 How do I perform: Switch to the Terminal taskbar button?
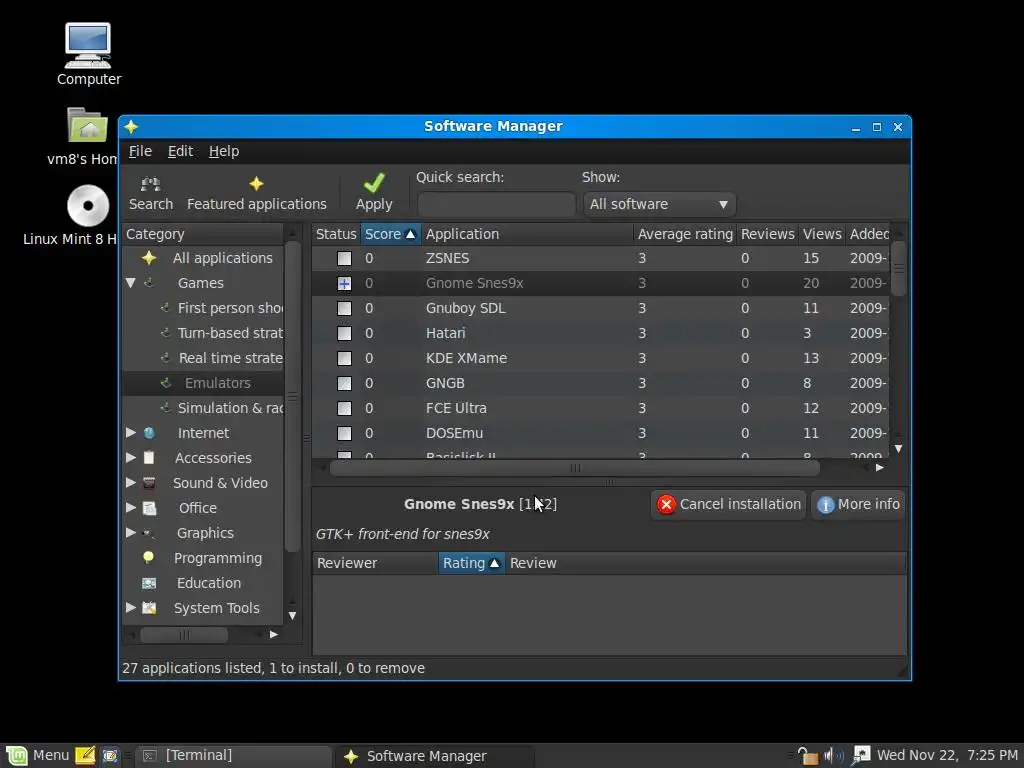click(x=234, y=756)
